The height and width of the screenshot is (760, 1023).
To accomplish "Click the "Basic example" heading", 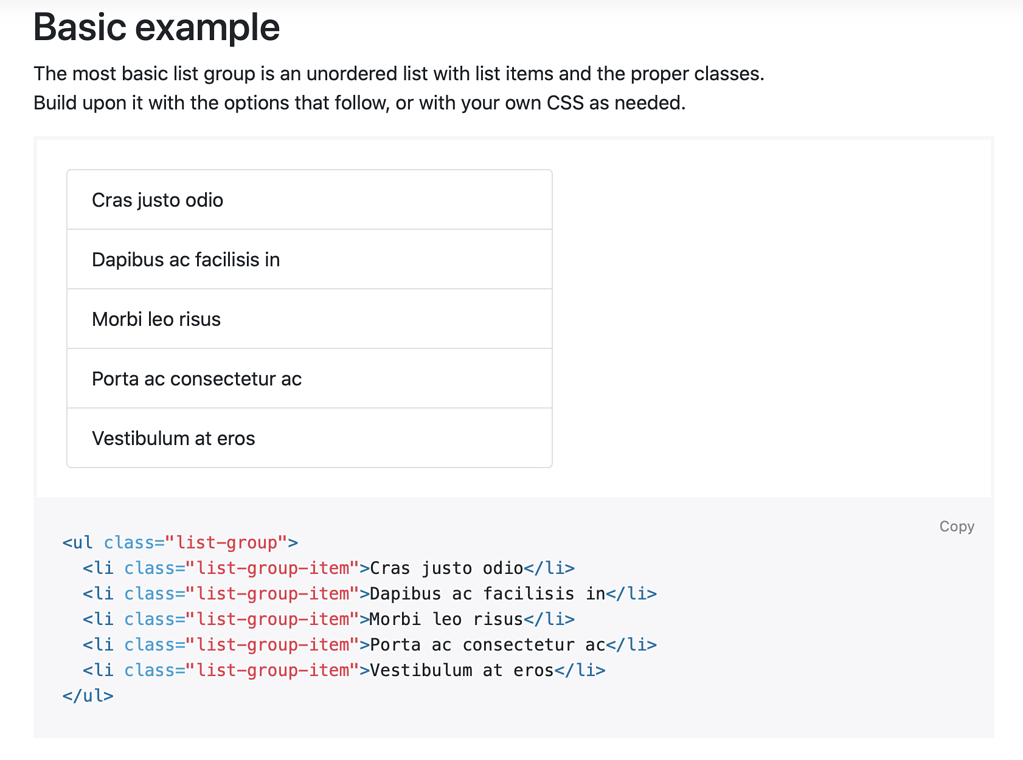I will 156,27.
